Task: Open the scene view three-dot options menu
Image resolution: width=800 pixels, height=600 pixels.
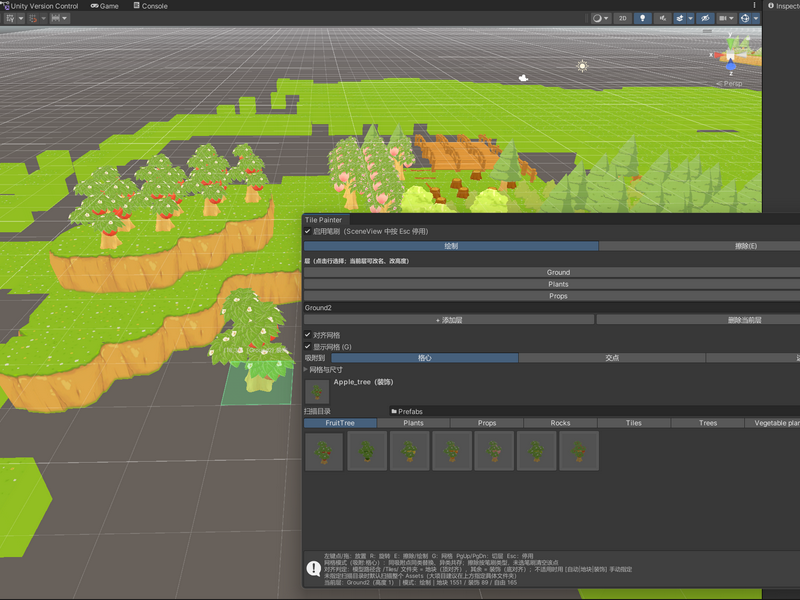Action: click(755, 5)
